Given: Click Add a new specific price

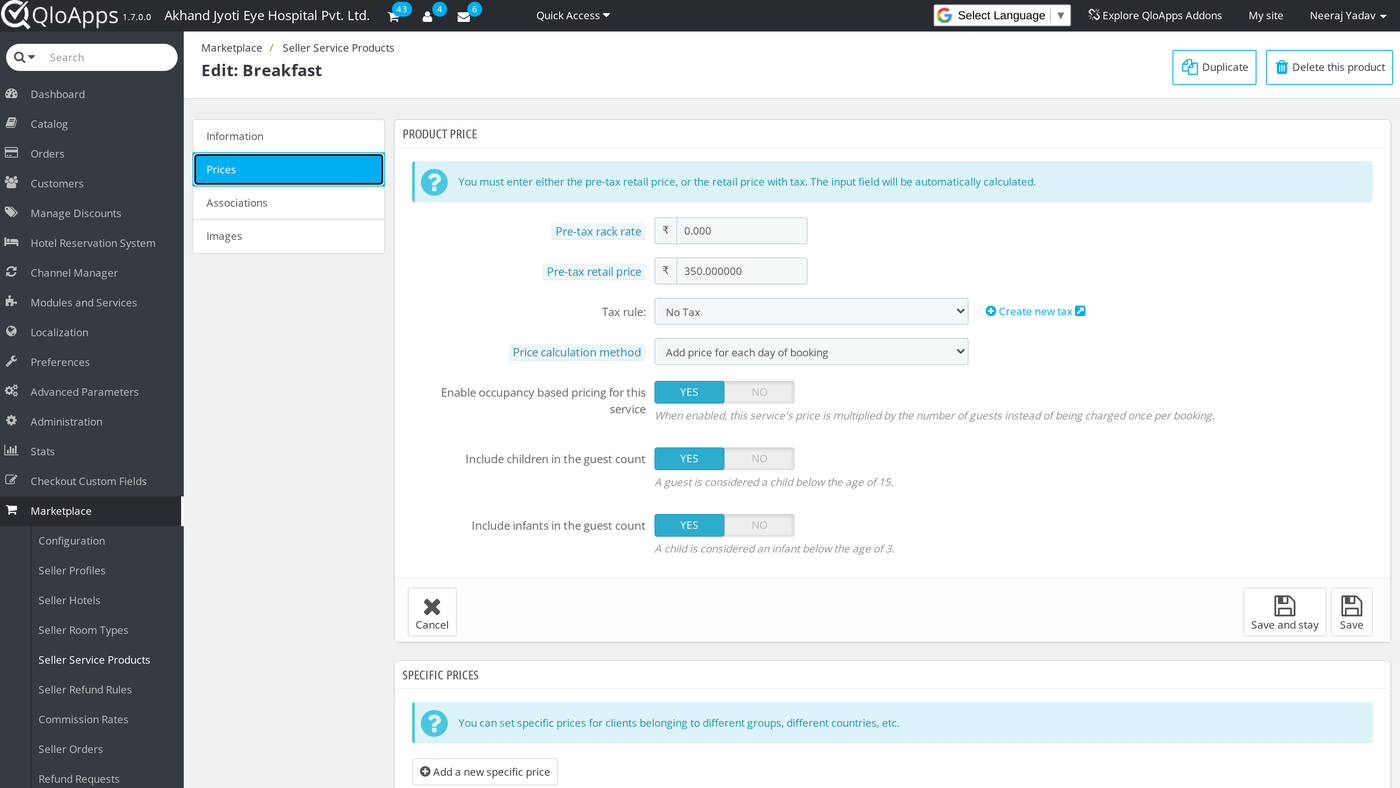Looking at the screenshot, I should pyautogui.click(x=485, y=772).
